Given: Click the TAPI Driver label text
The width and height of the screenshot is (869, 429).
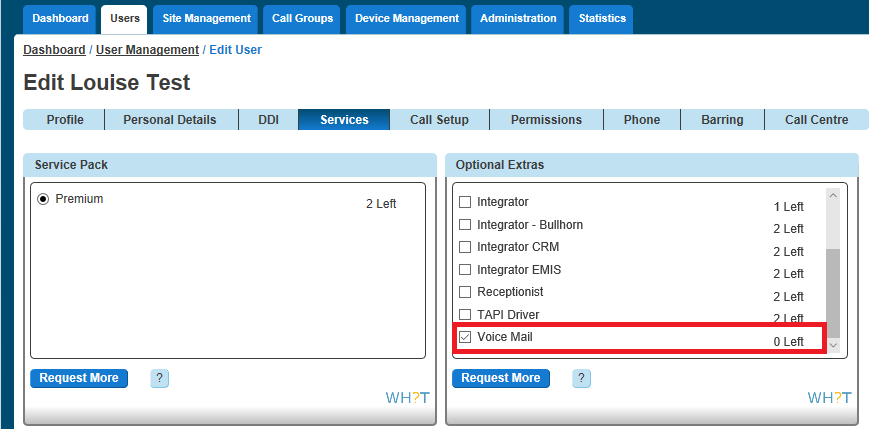Looking at the screenshot, I should [x=508, y=314].
